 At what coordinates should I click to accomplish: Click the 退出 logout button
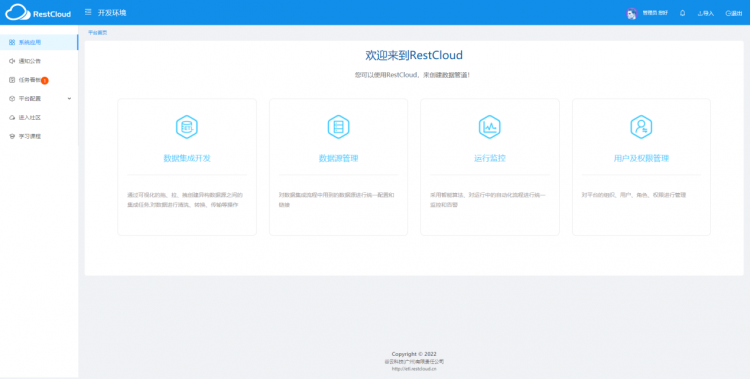coord(734,13)
